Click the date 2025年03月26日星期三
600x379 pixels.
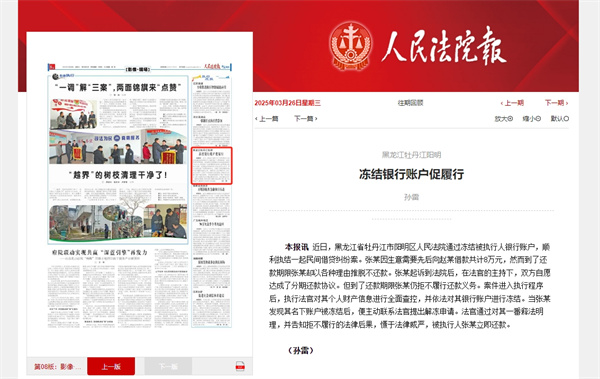click(288, 103)
